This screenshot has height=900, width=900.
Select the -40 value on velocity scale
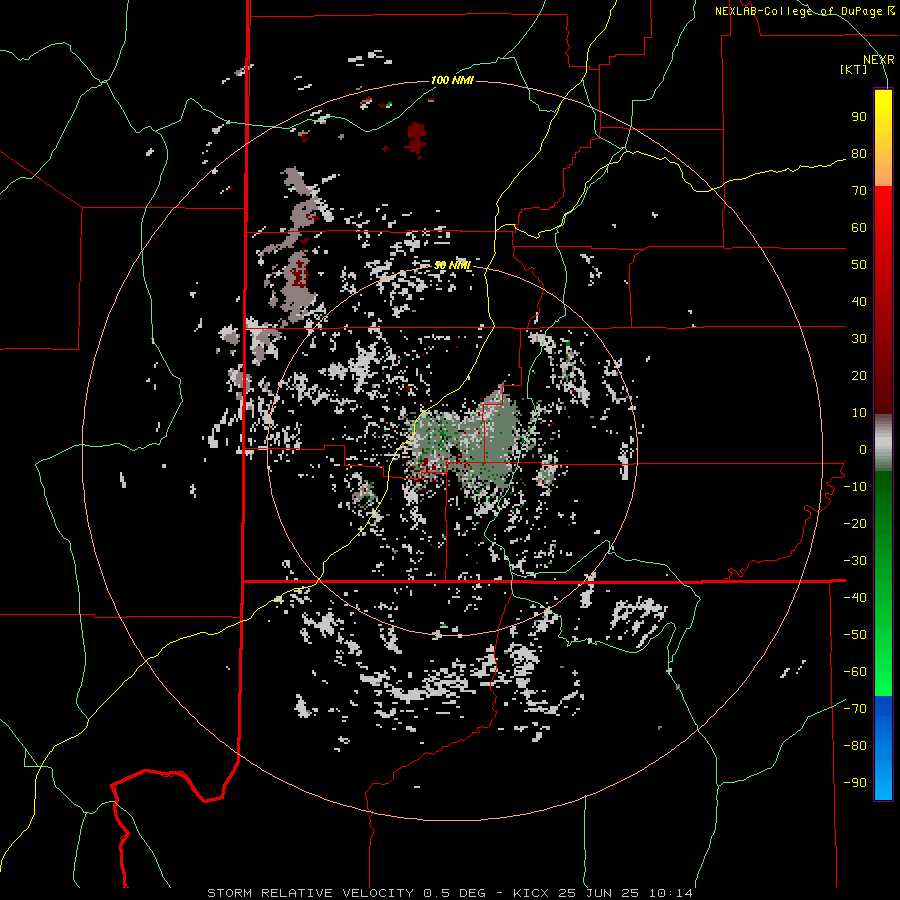click(855, 598)
